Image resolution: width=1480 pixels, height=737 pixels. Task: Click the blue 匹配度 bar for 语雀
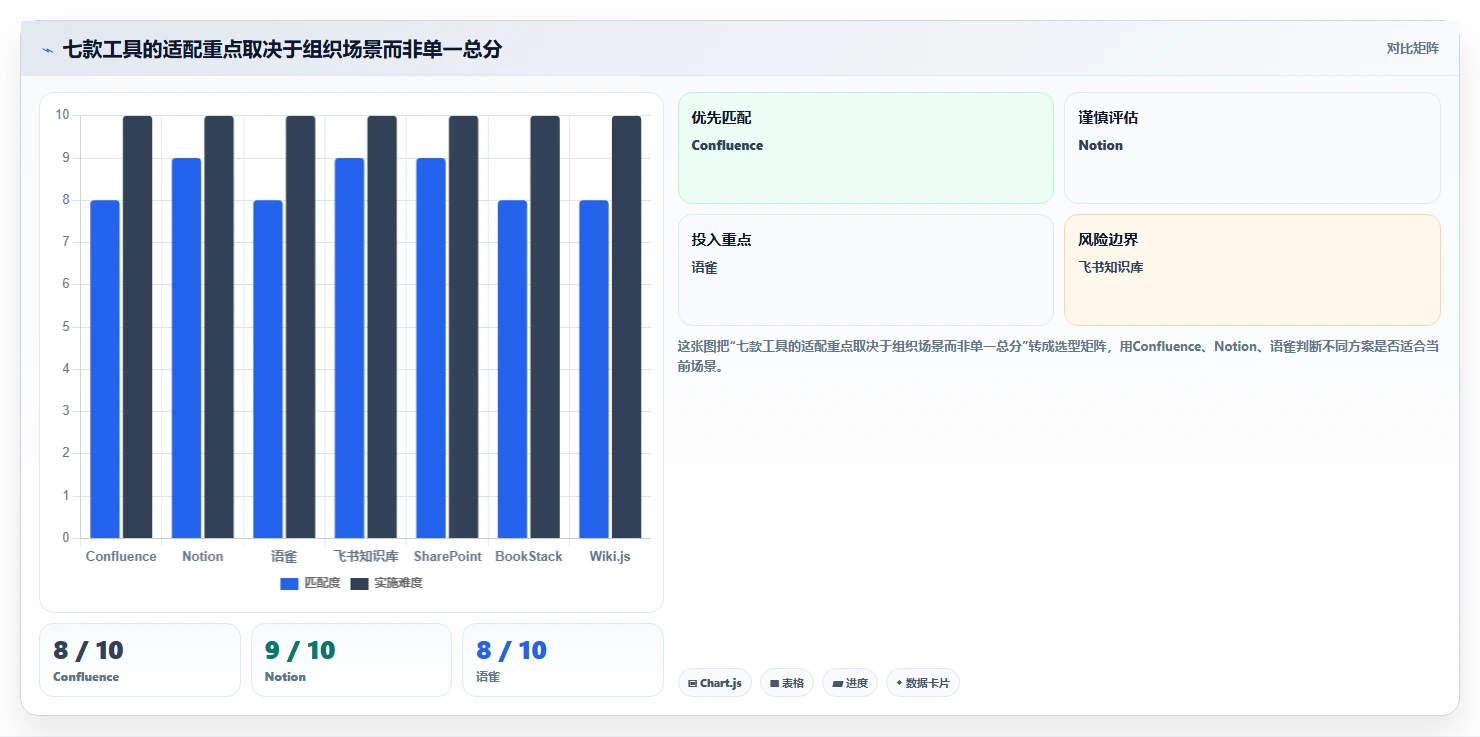click(268, 369)
